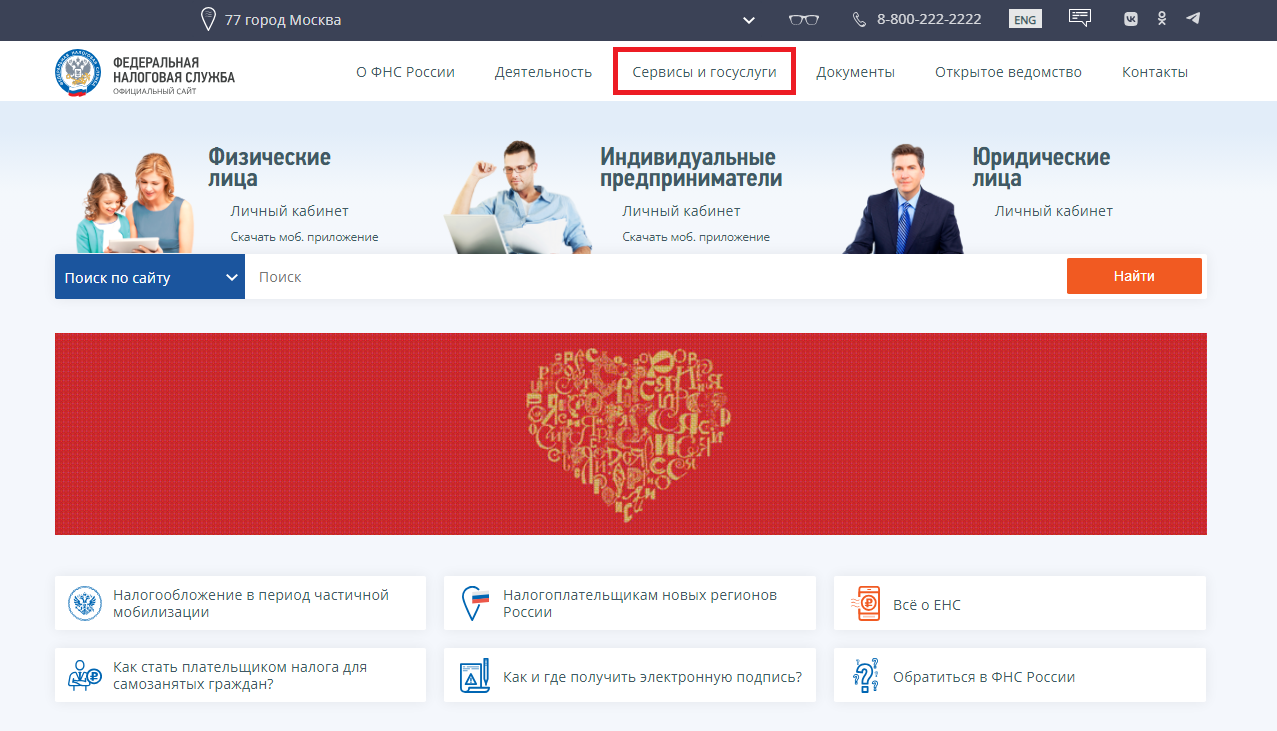The height and width of the screenshot is (731, 1277).
Task: Click the red heart banner
Action: click(630, 434)
